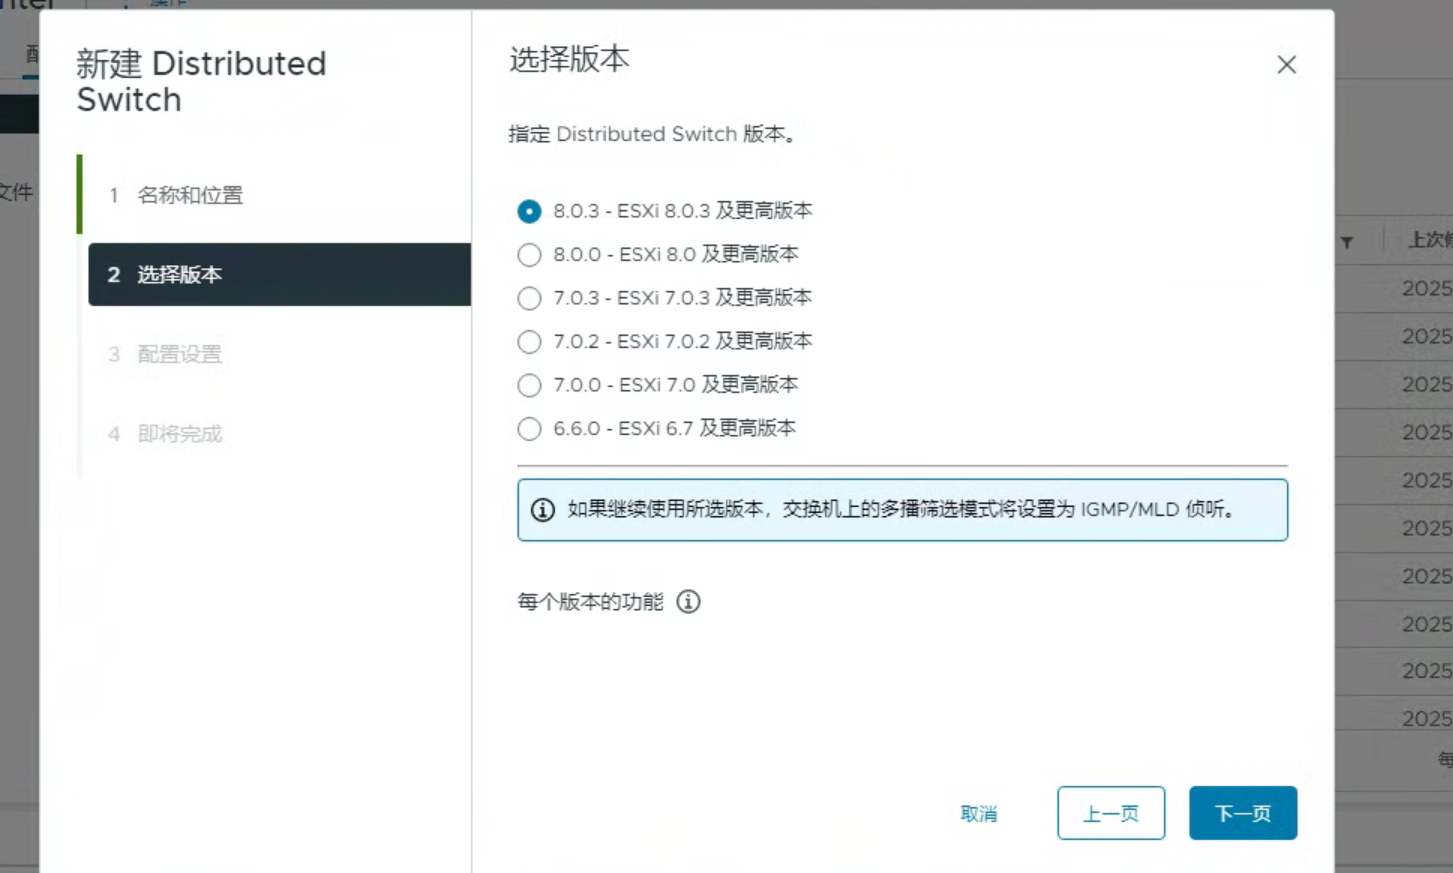Click the 指定 Distributed Switch 版本 text
Screen dimensions: 1453x873
652,134
